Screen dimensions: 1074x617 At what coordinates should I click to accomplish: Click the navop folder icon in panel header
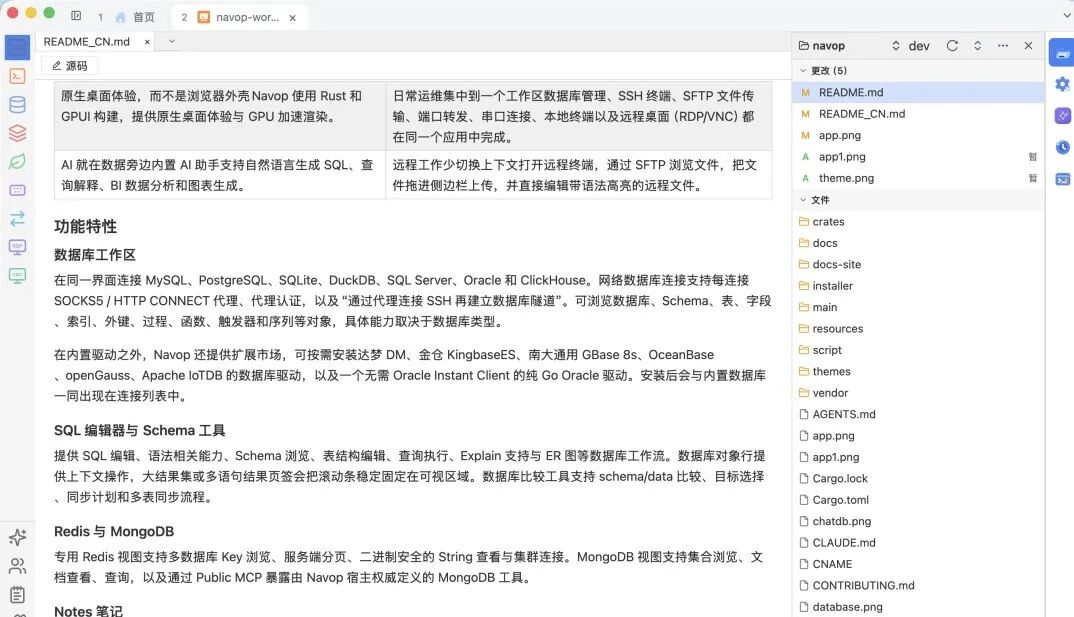[x=803, y=45]
